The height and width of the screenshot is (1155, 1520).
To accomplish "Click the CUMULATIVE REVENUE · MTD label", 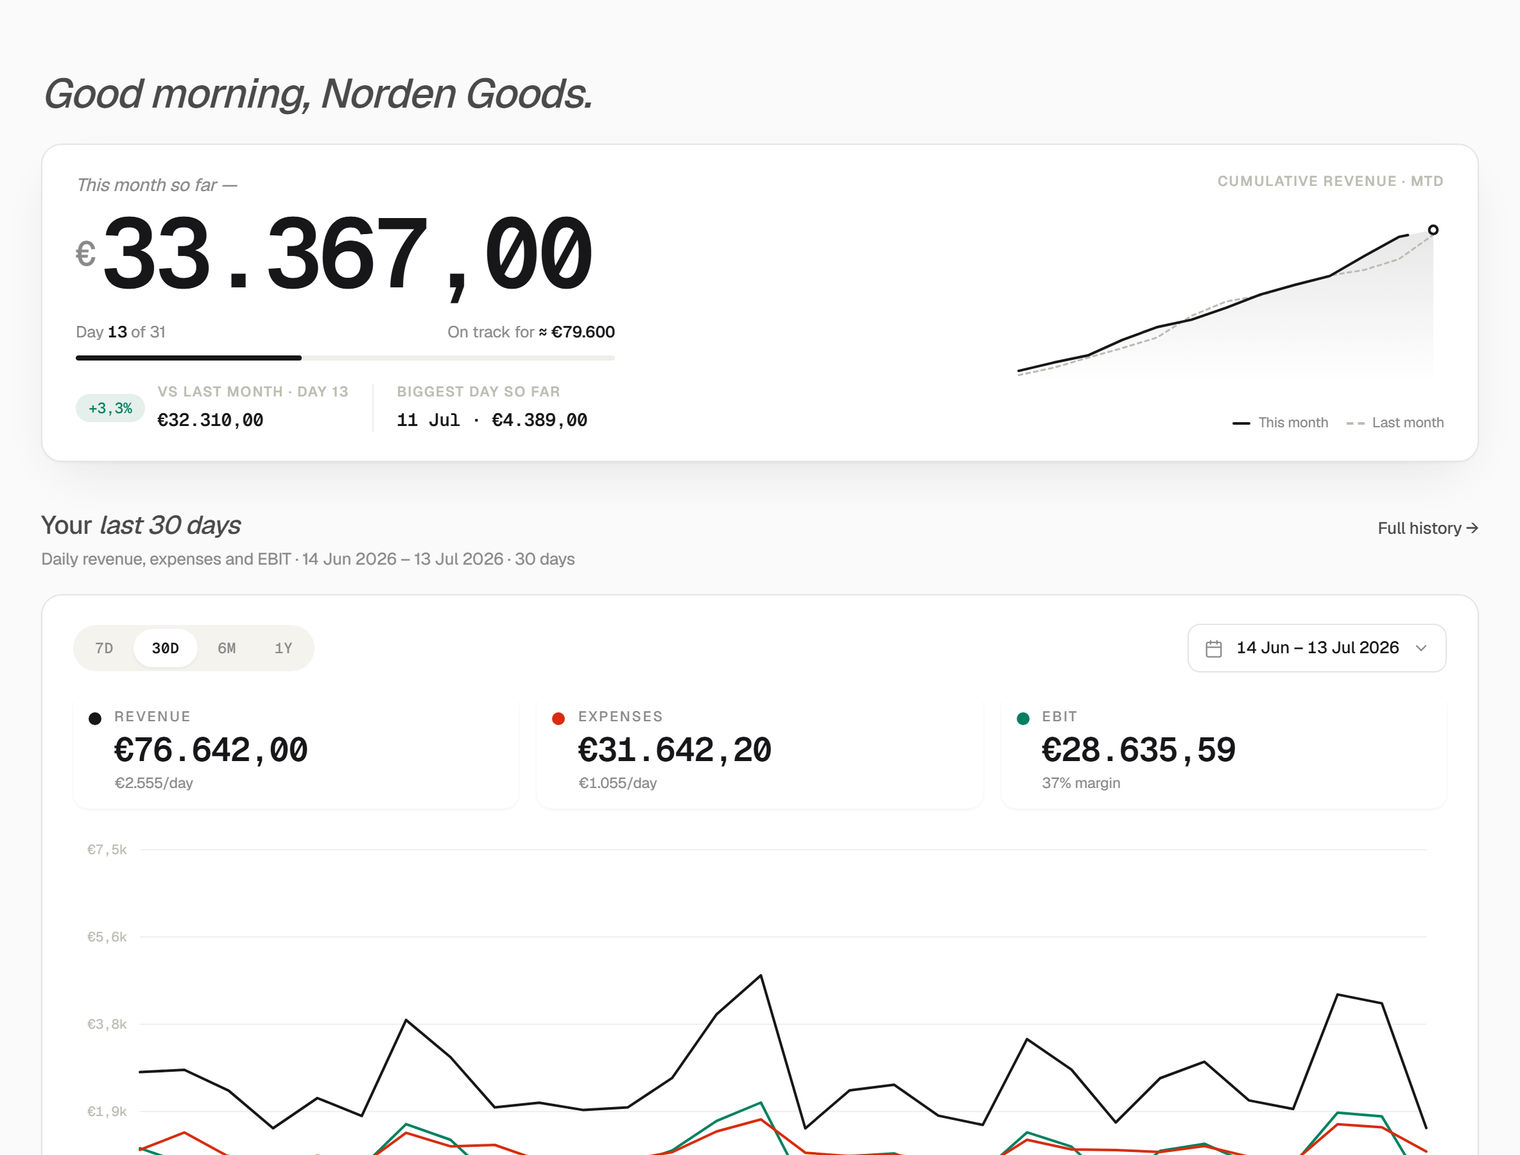I will [1330, 181].
